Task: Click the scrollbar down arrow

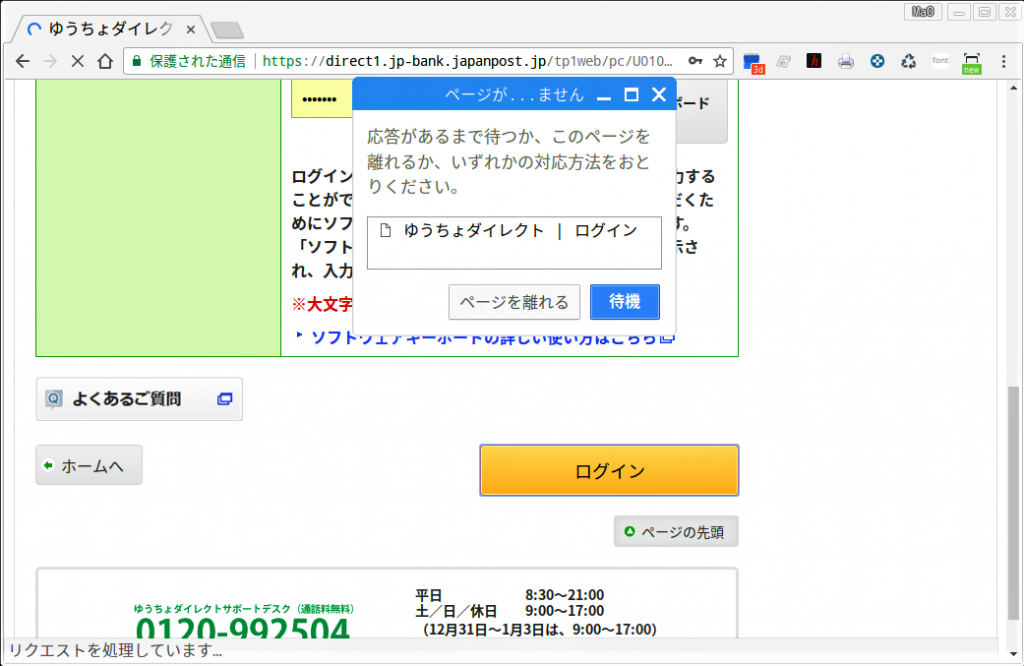Action: [1013, 654]
